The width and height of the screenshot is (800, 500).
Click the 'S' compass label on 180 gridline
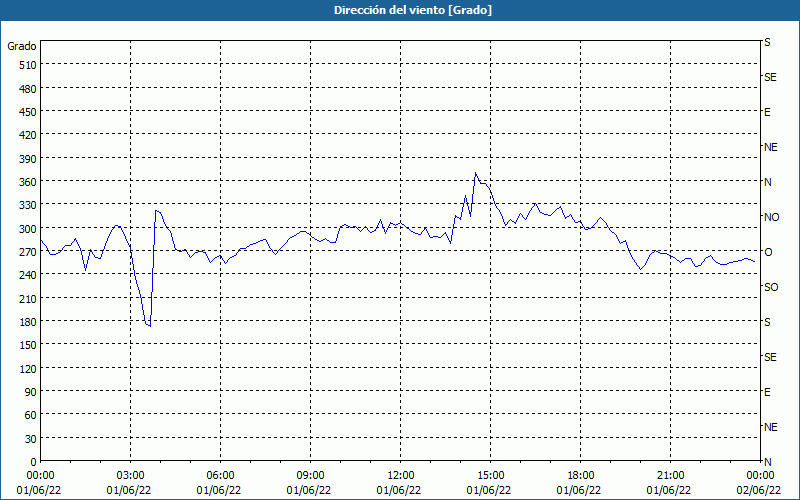point(767,322)
